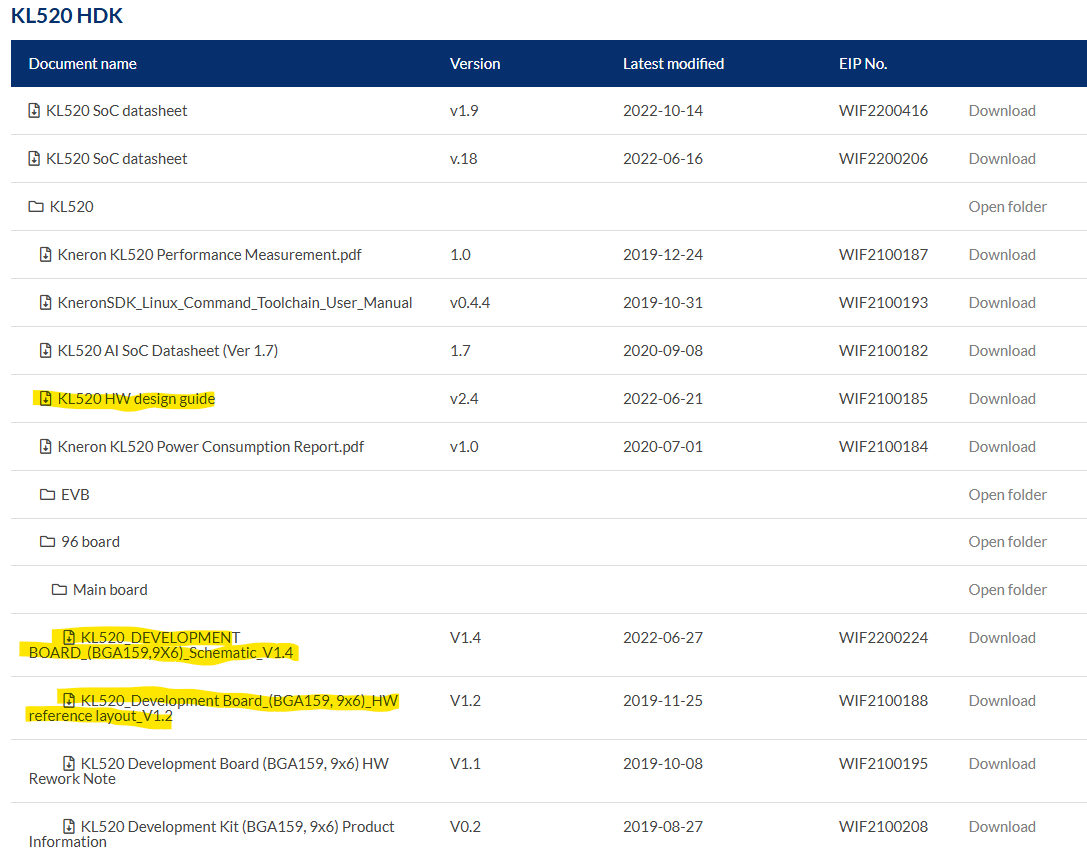Click the EVB folder icon

(x=48, y=494)
